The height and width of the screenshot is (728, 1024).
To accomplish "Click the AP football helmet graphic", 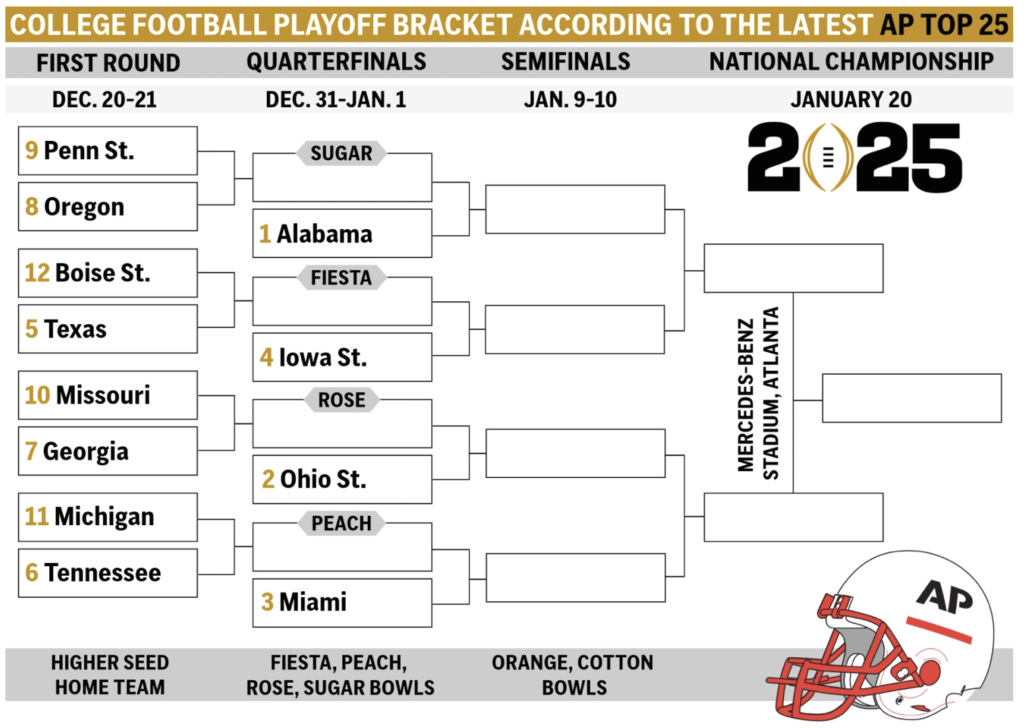I will coord(881,635).
